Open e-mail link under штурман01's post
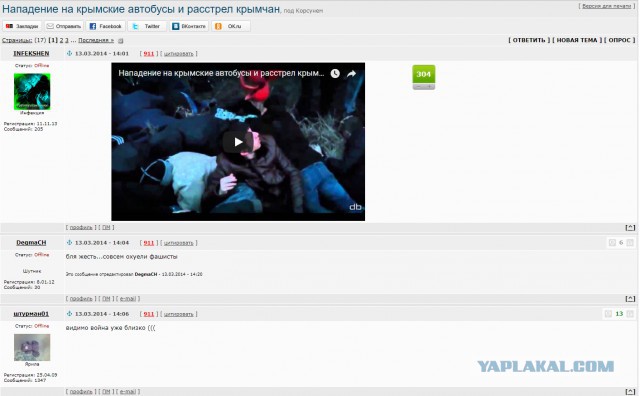 (x=128, y=391)
